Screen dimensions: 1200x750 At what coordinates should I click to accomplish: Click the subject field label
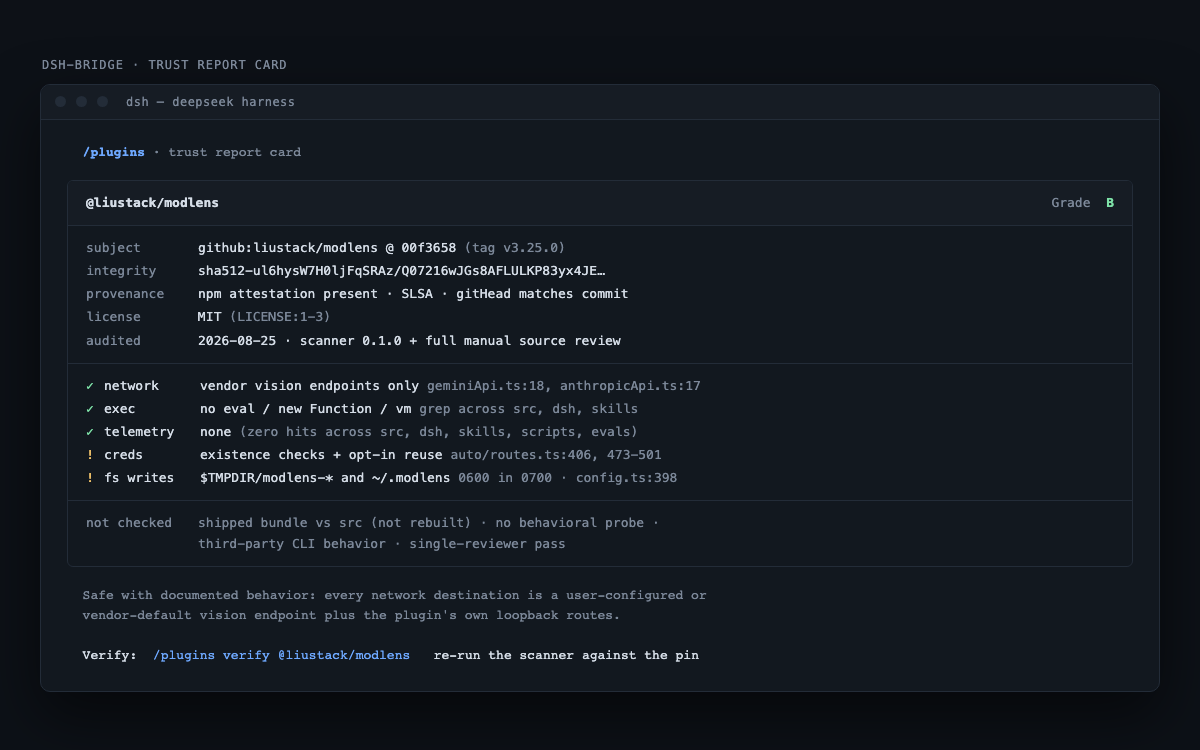point(114,248)
